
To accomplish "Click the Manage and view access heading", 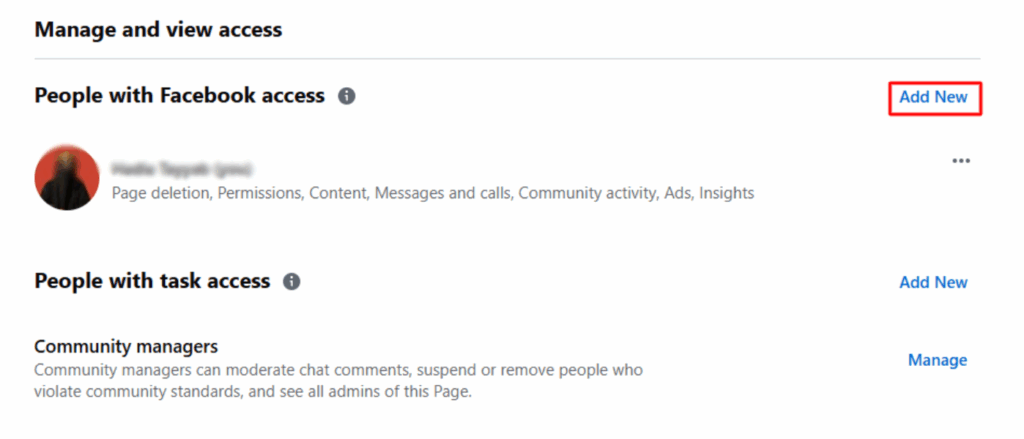I will pyautogui.click(x=158, y=30).
